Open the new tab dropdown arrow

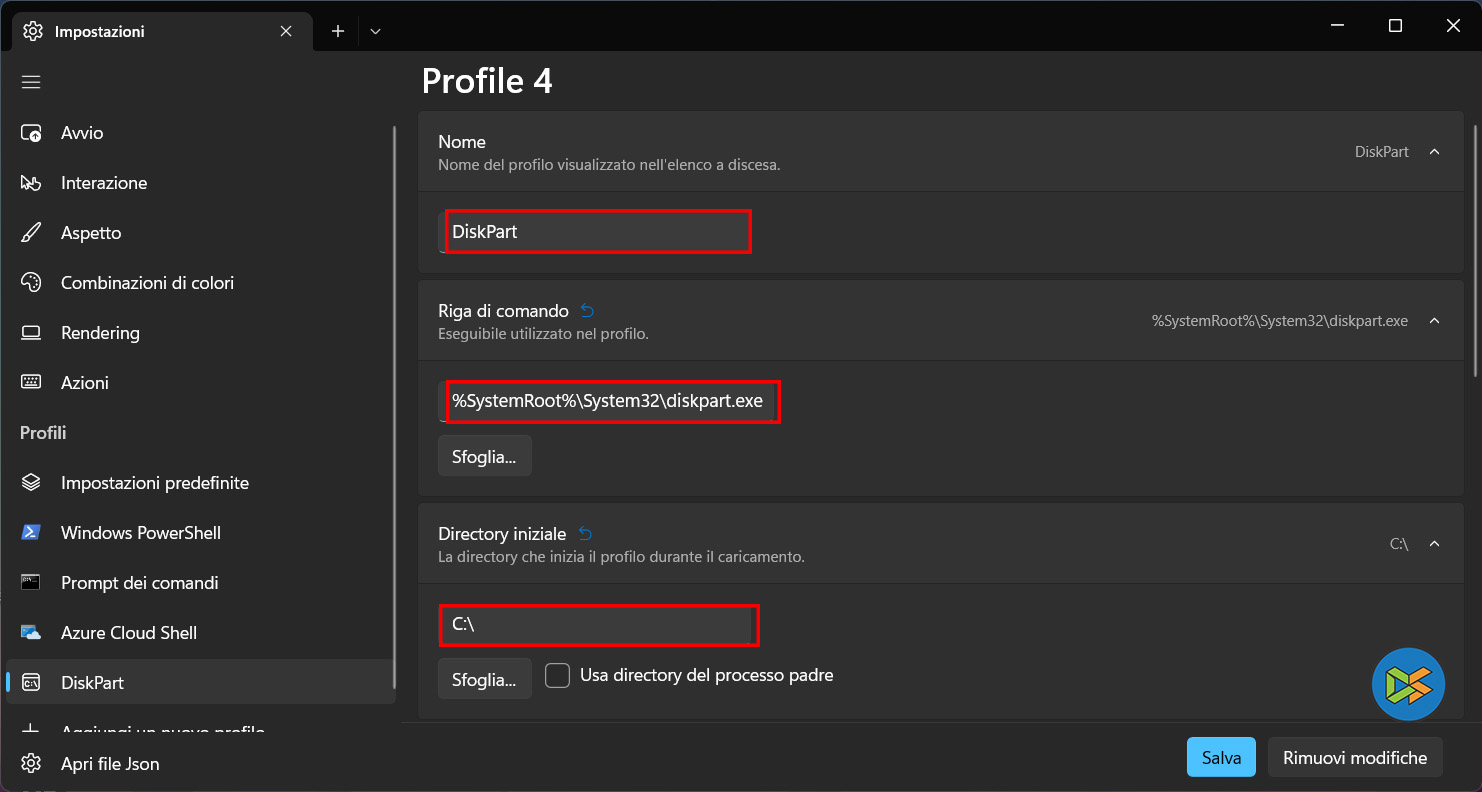[375, 31]
